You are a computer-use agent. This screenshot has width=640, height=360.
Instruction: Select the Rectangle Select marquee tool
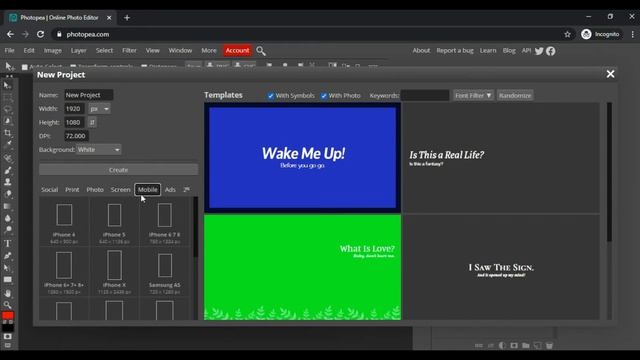pos(7,98)
